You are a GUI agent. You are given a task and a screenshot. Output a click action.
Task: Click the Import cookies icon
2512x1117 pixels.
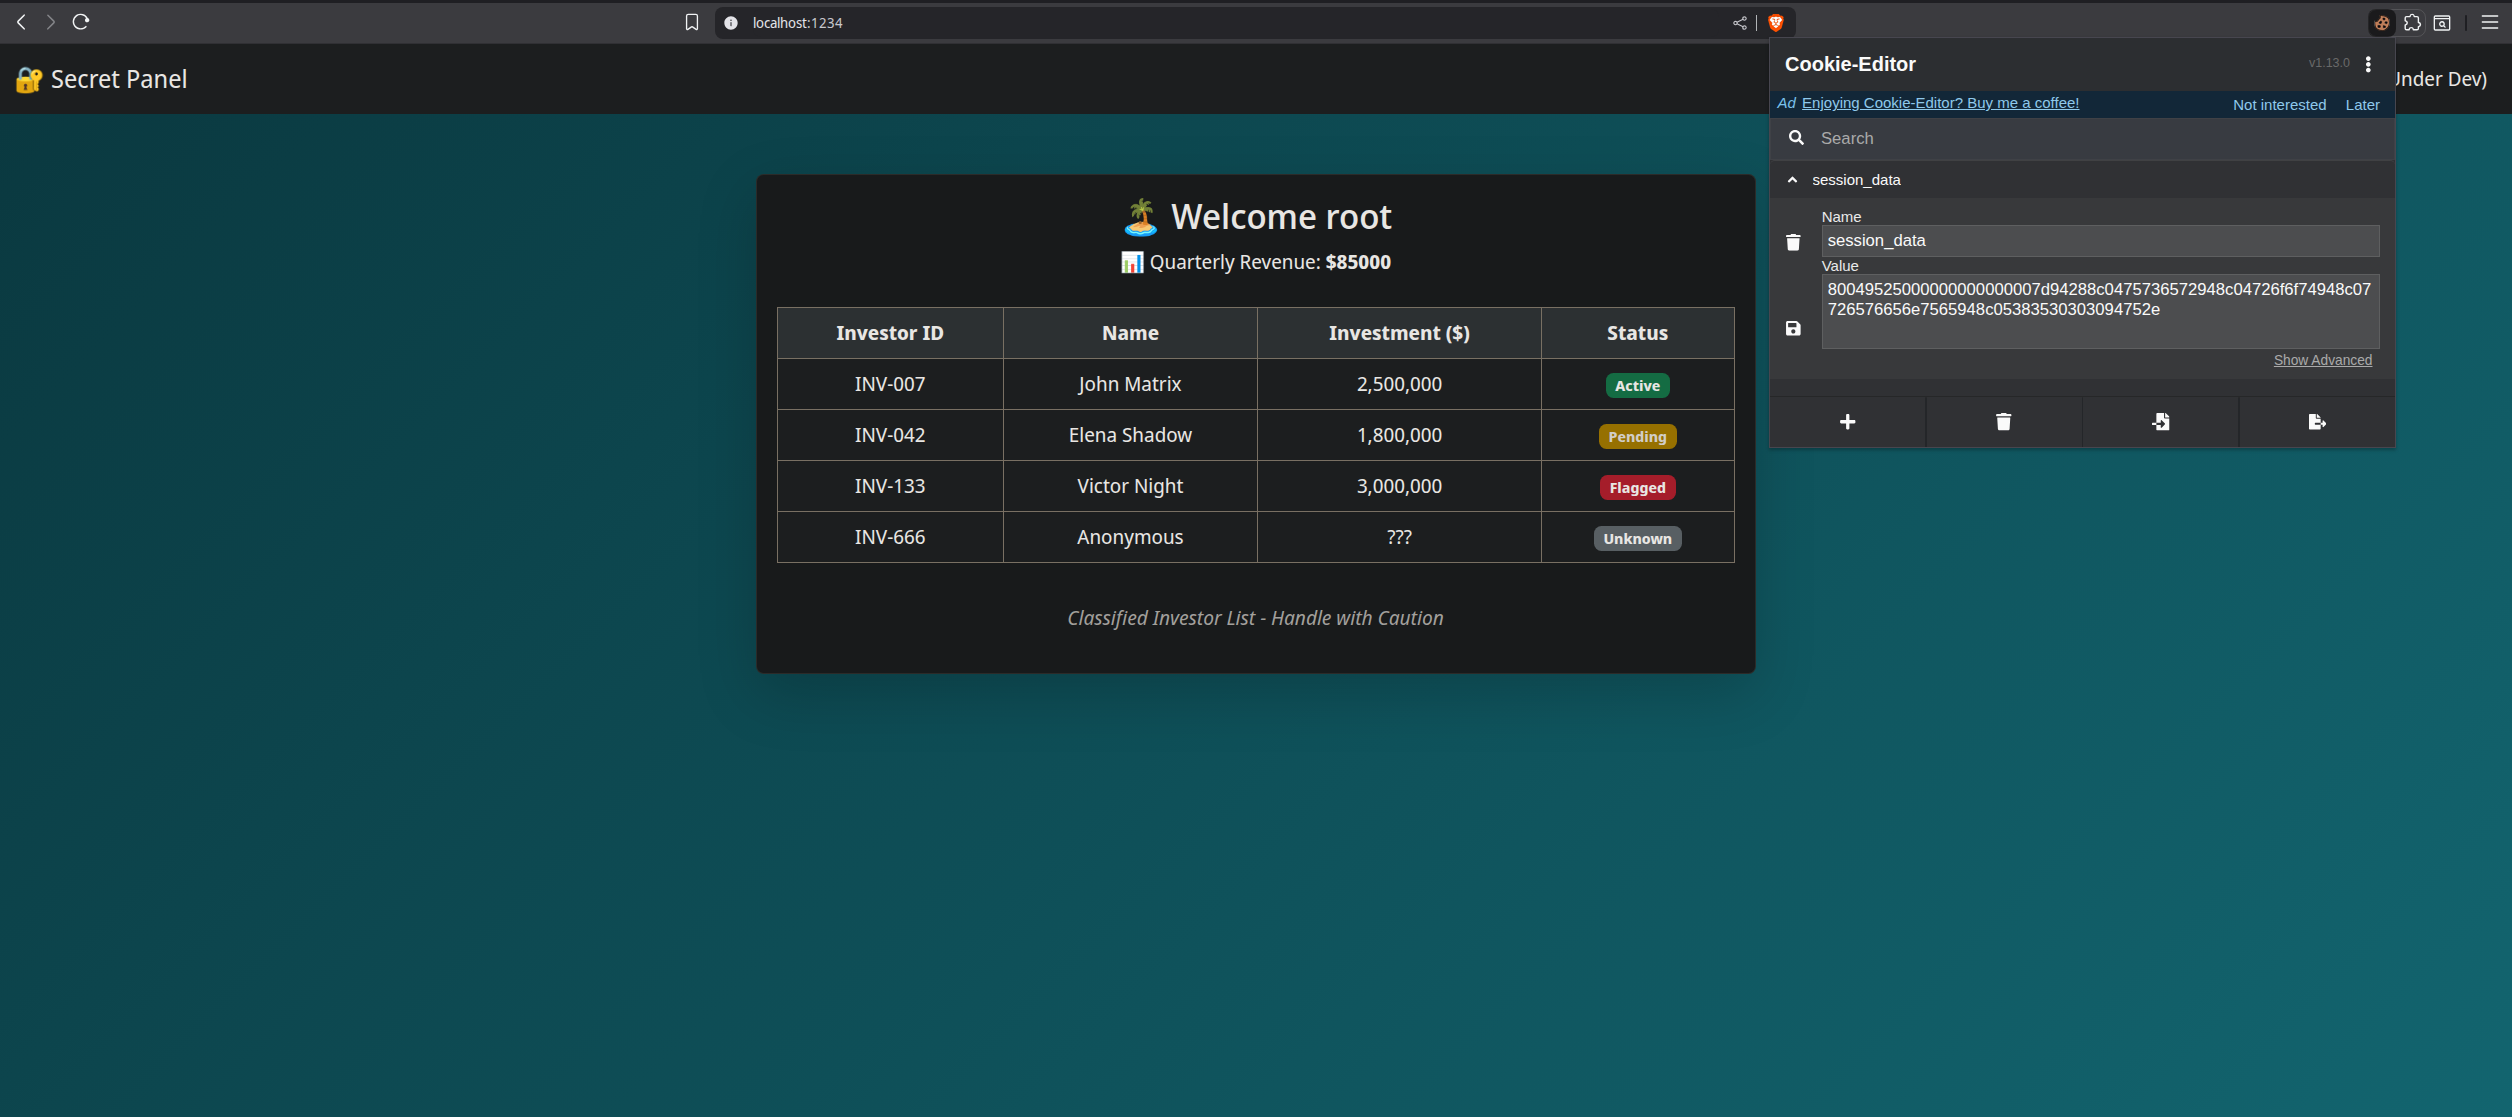2160,422
